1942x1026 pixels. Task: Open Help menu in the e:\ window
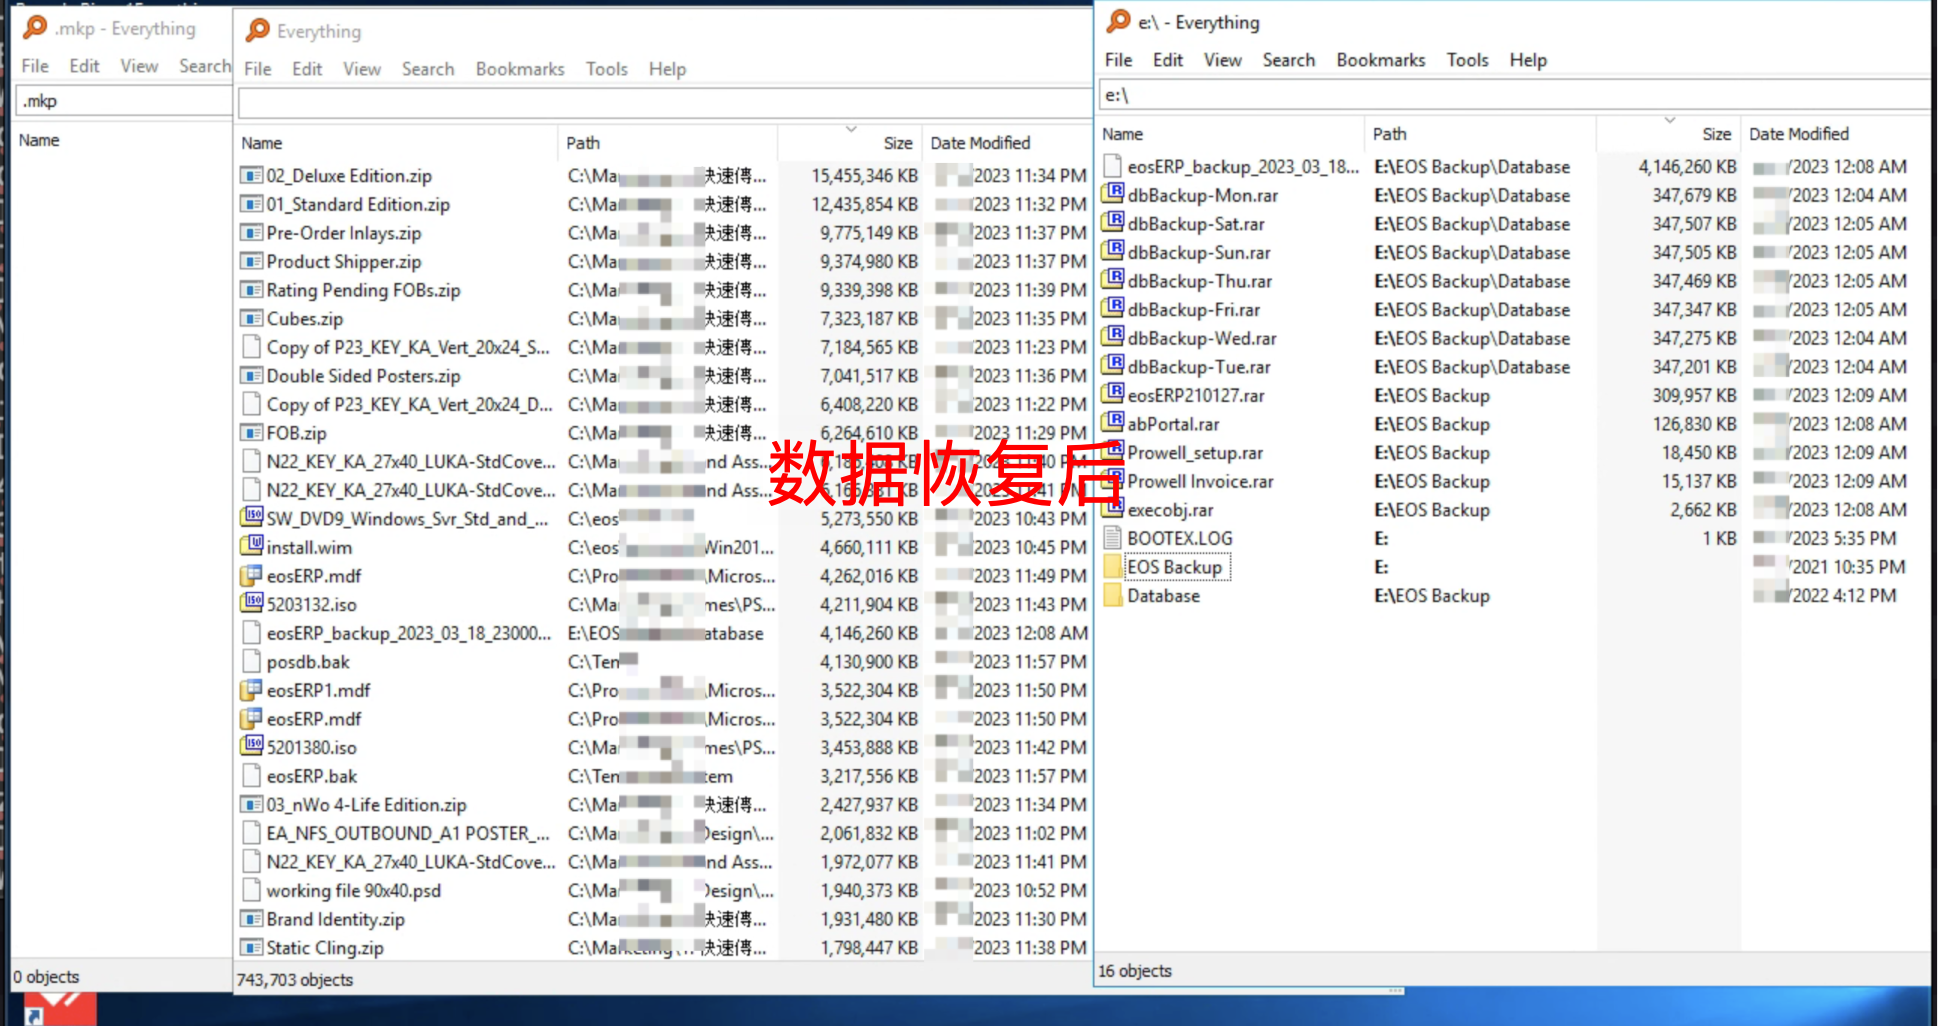[1528, 60]
